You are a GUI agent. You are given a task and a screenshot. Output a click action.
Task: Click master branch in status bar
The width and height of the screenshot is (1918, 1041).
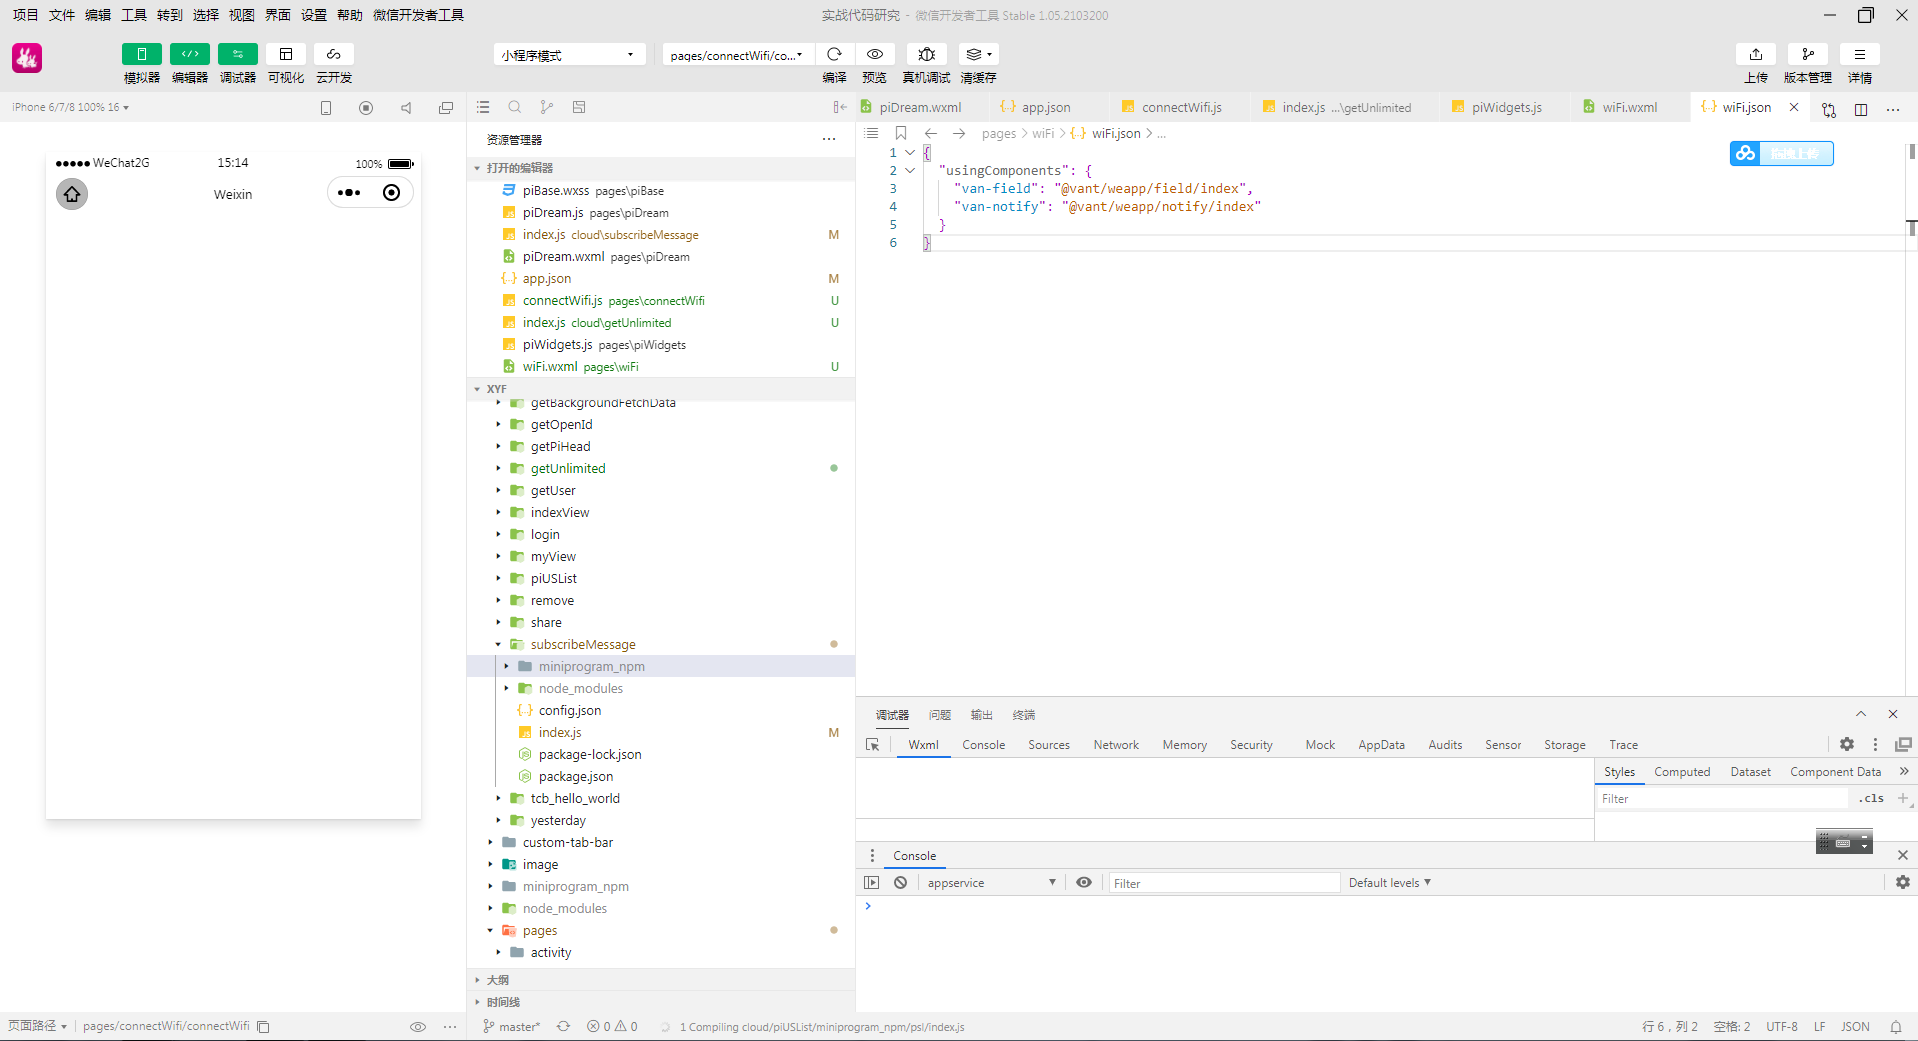tap(511, 1027)
